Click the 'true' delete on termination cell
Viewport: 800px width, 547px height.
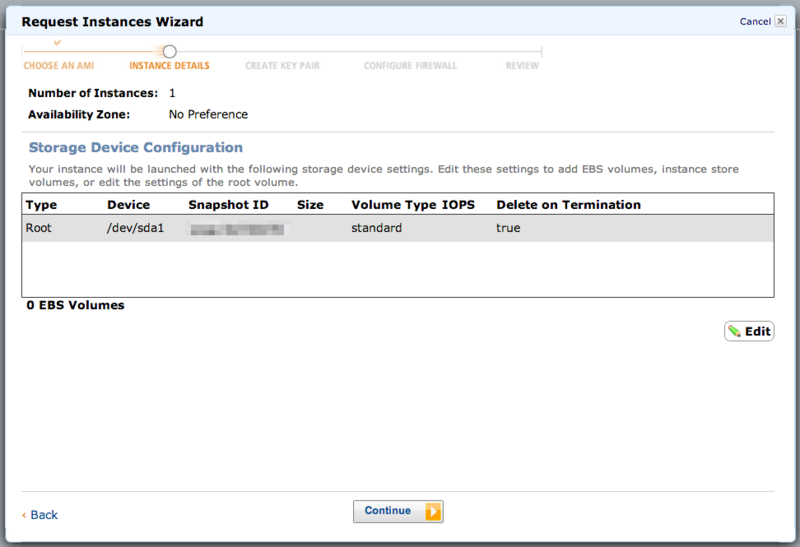[x=508, y=228]
